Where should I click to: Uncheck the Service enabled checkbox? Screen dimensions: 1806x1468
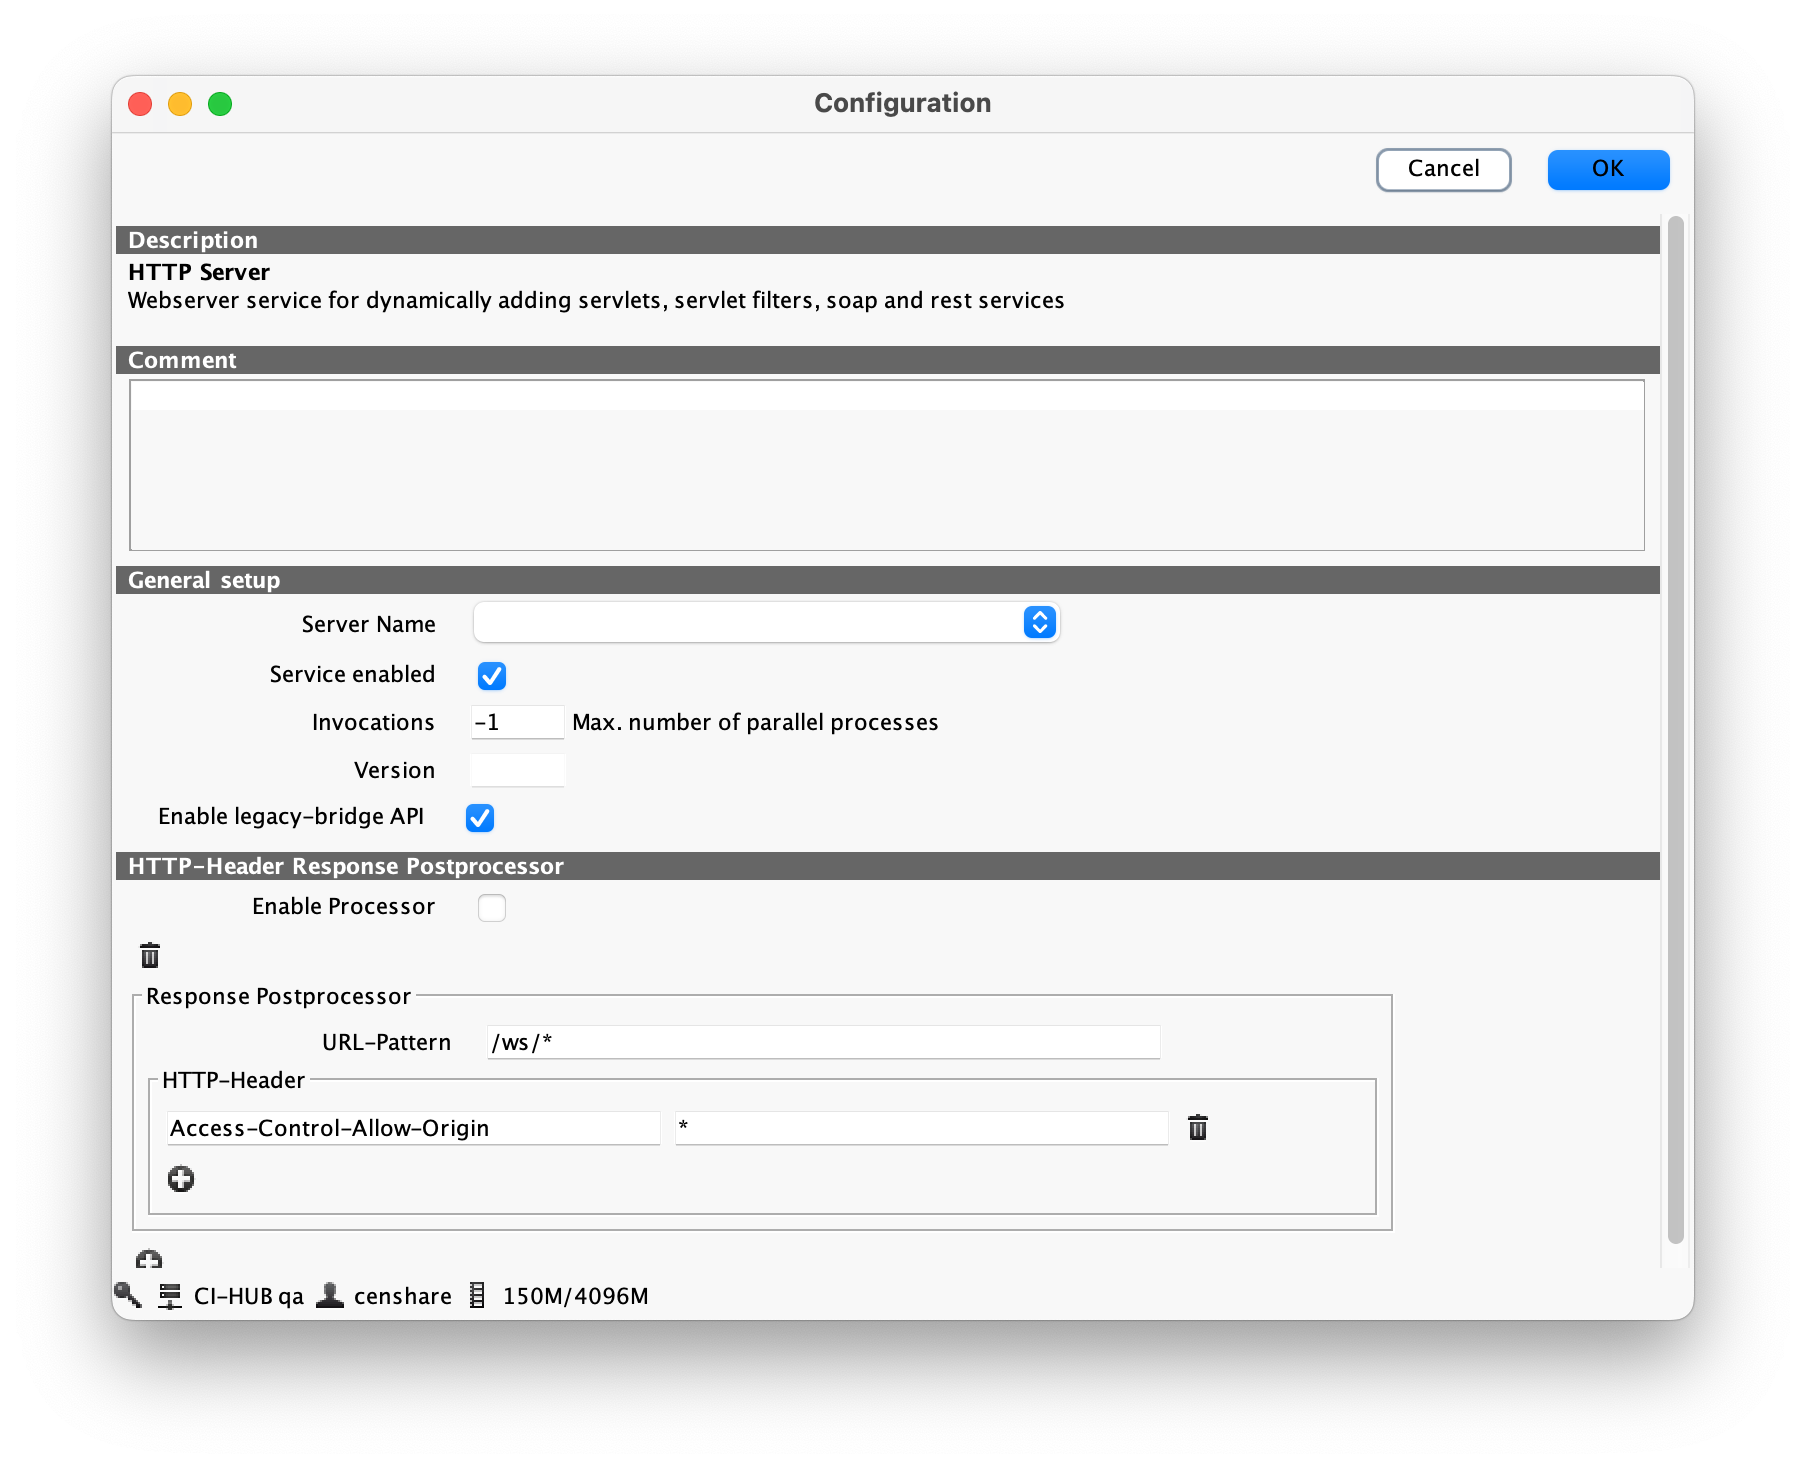tap(491, 676)
